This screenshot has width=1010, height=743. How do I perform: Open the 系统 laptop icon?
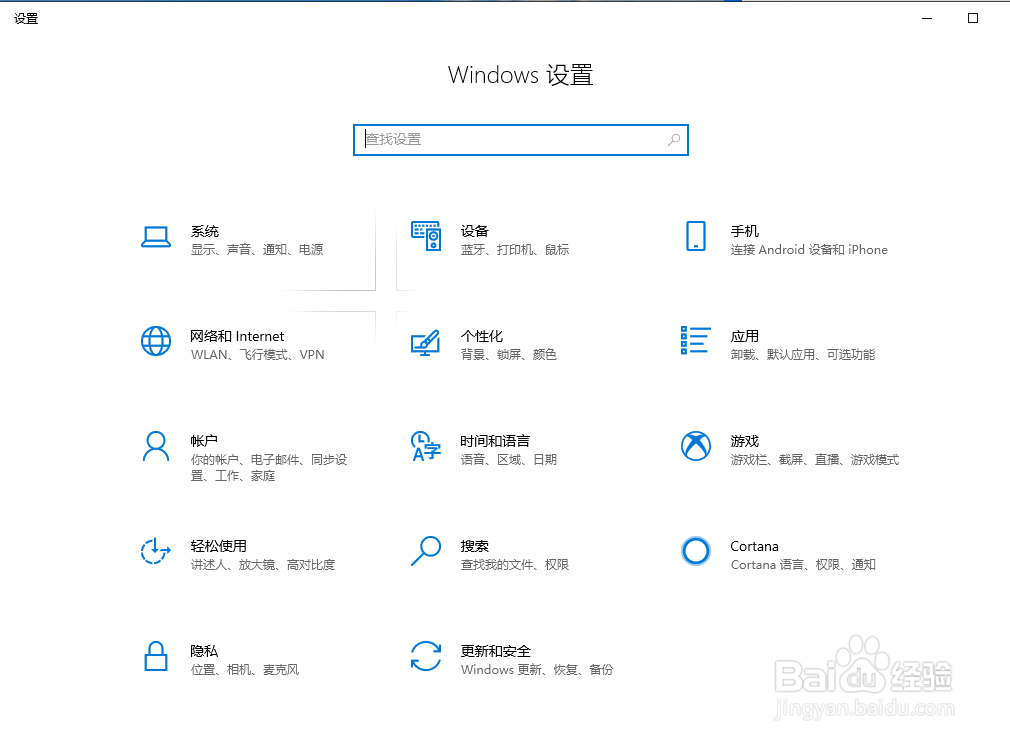[x=156, y=237]
